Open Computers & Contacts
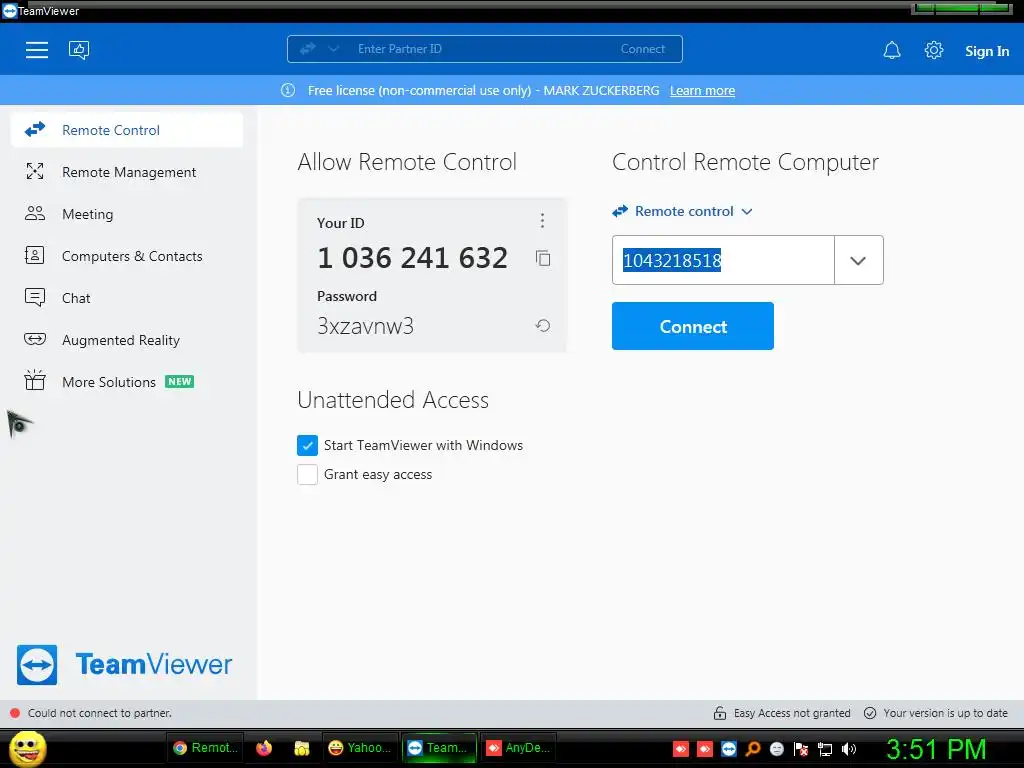The height and width of the screenshot is (768, 1024). click(x=127, y=256)
